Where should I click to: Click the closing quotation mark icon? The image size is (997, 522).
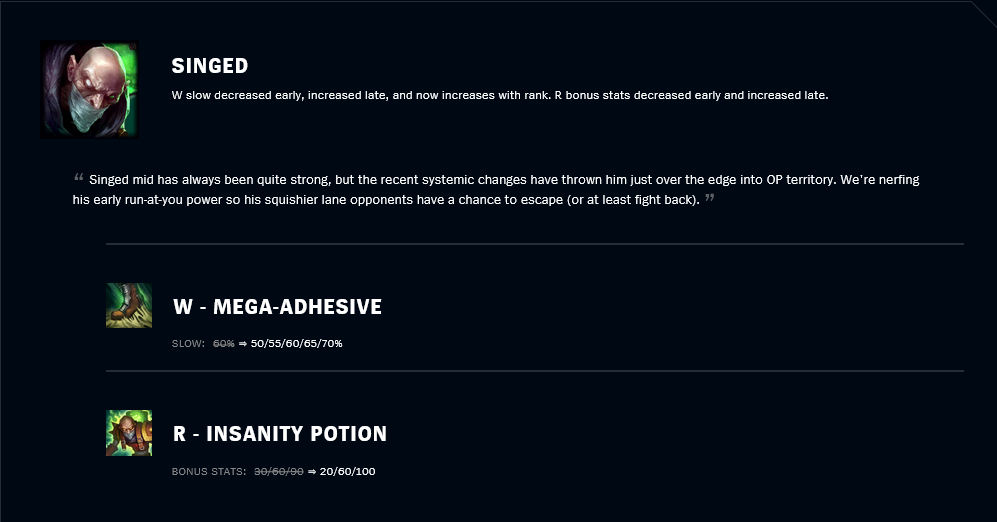click(x=710, y=197)
